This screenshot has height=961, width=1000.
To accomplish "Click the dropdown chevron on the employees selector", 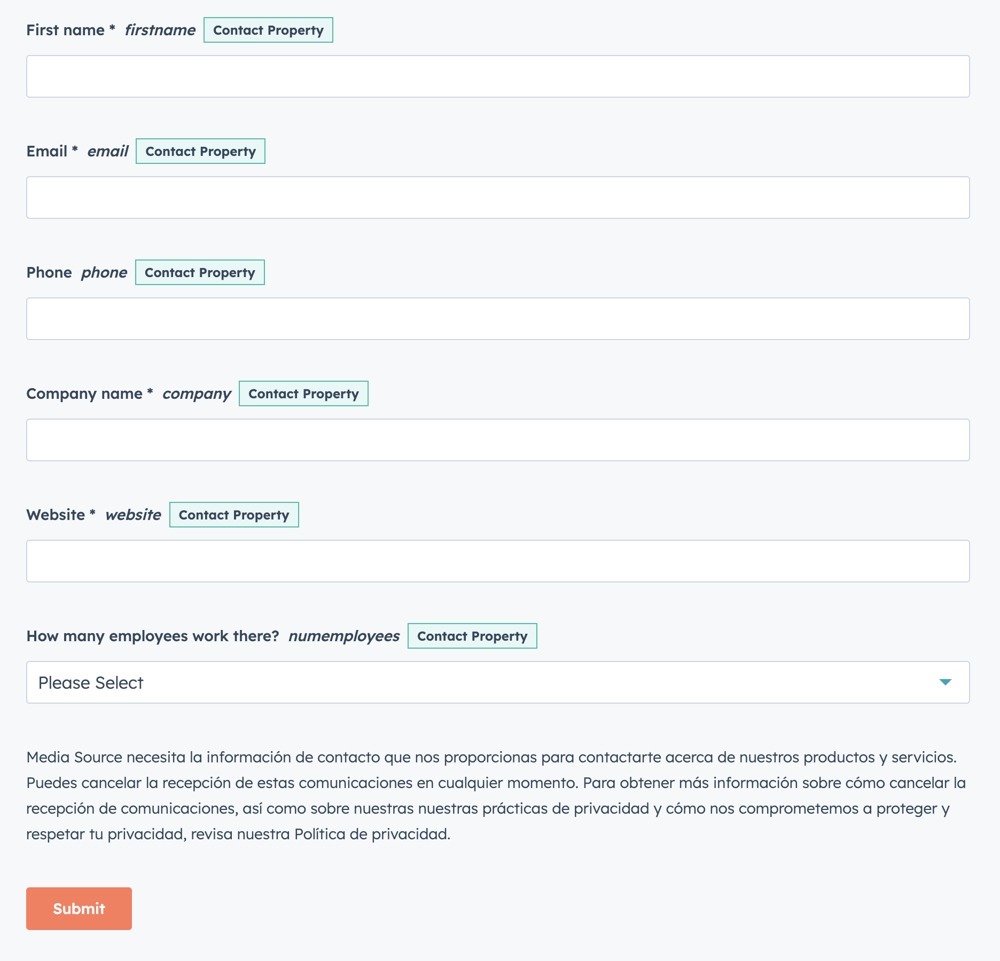I will (x=944, y=682).
